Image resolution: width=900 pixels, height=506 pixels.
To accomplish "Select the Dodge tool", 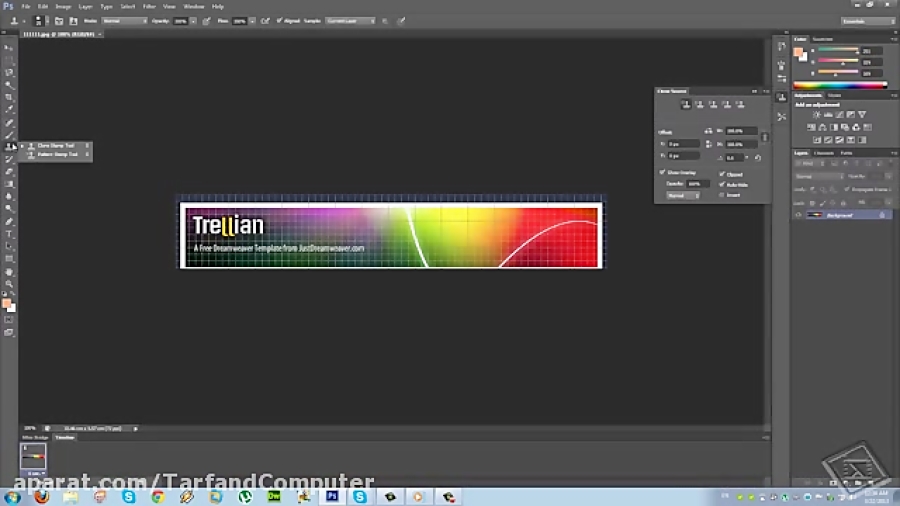I will [x=9, y=208].
